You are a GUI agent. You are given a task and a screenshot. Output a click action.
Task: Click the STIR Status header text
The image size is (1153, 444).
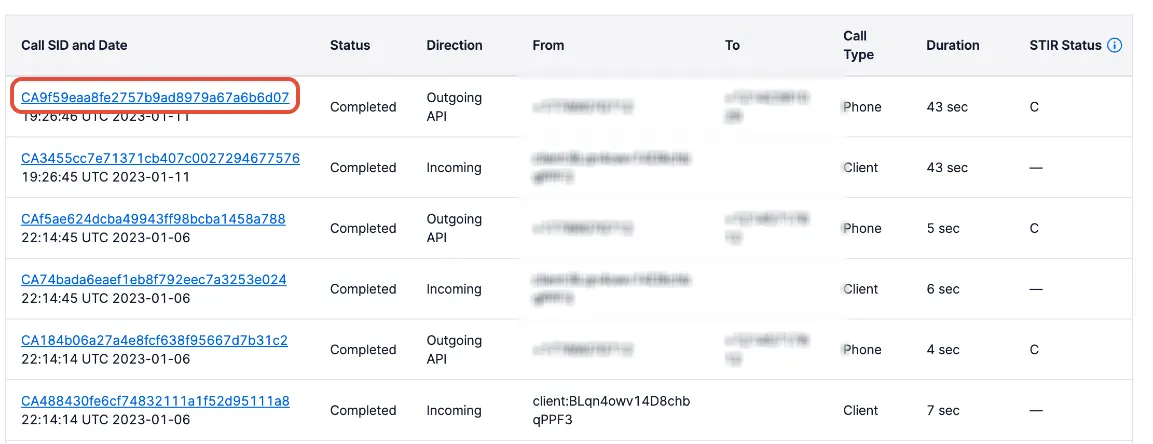click(1065, 46)
